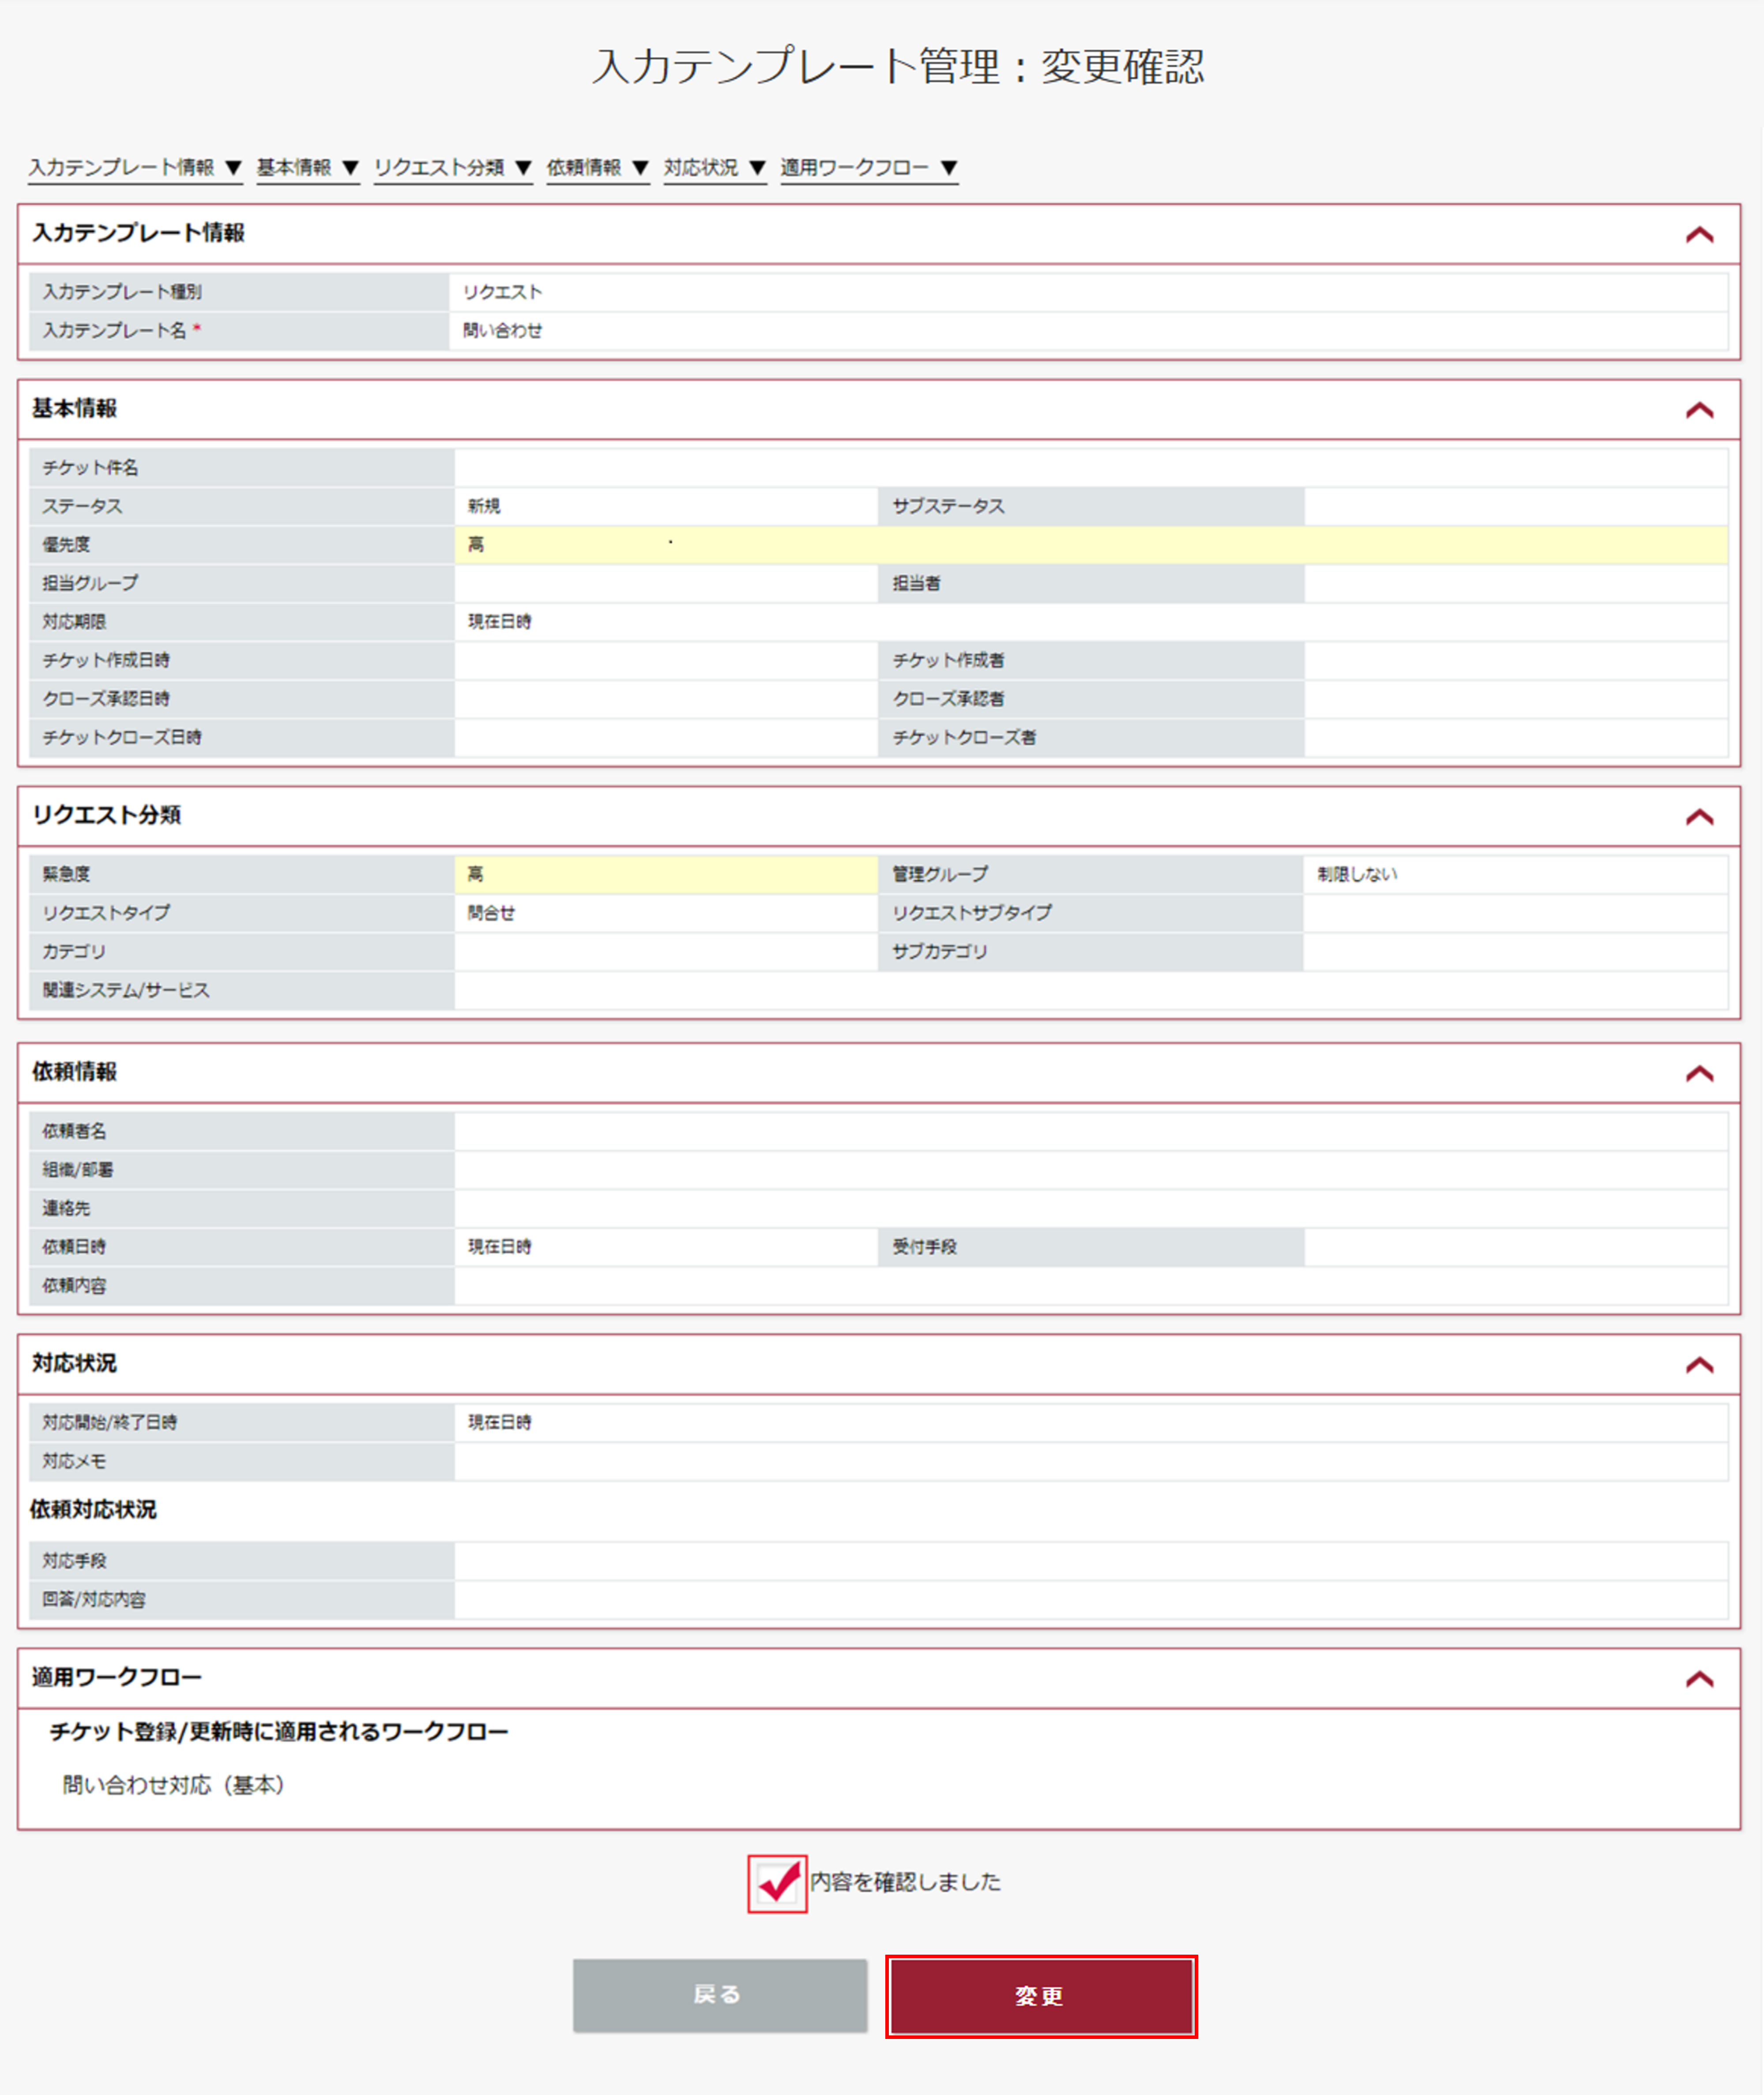Click the チケット件名 label
The height and width of the screenshot is (2095, 1764).
click(x=90, y=468)
